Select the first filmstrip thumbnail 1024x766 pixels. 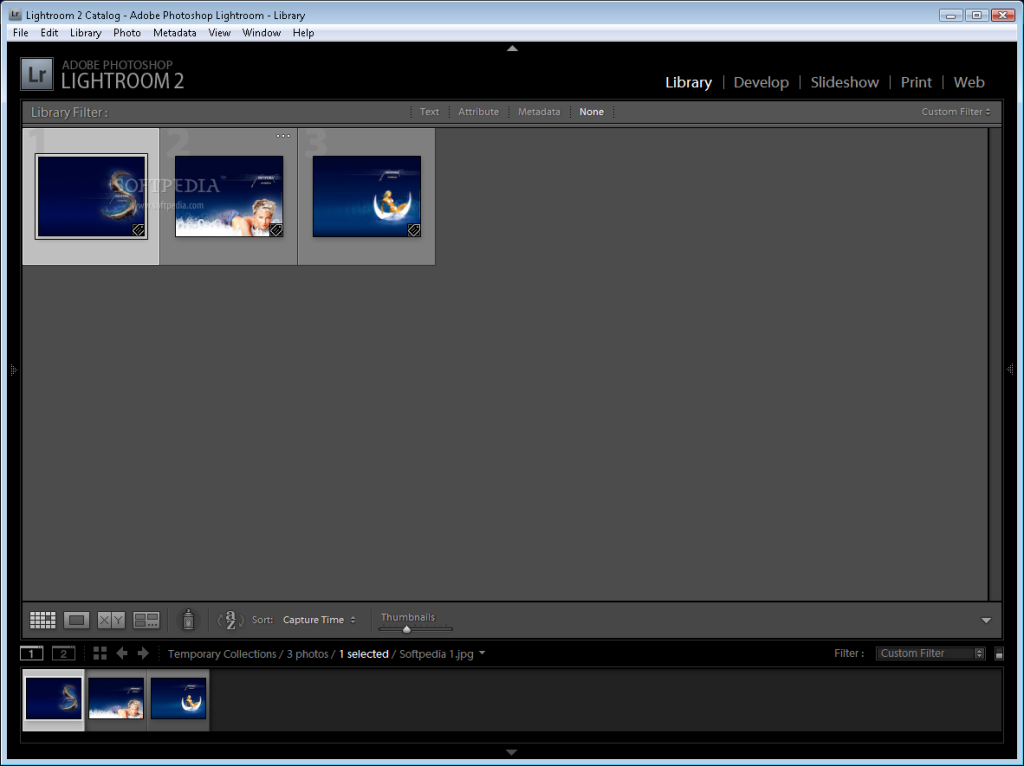click(54, 698)
